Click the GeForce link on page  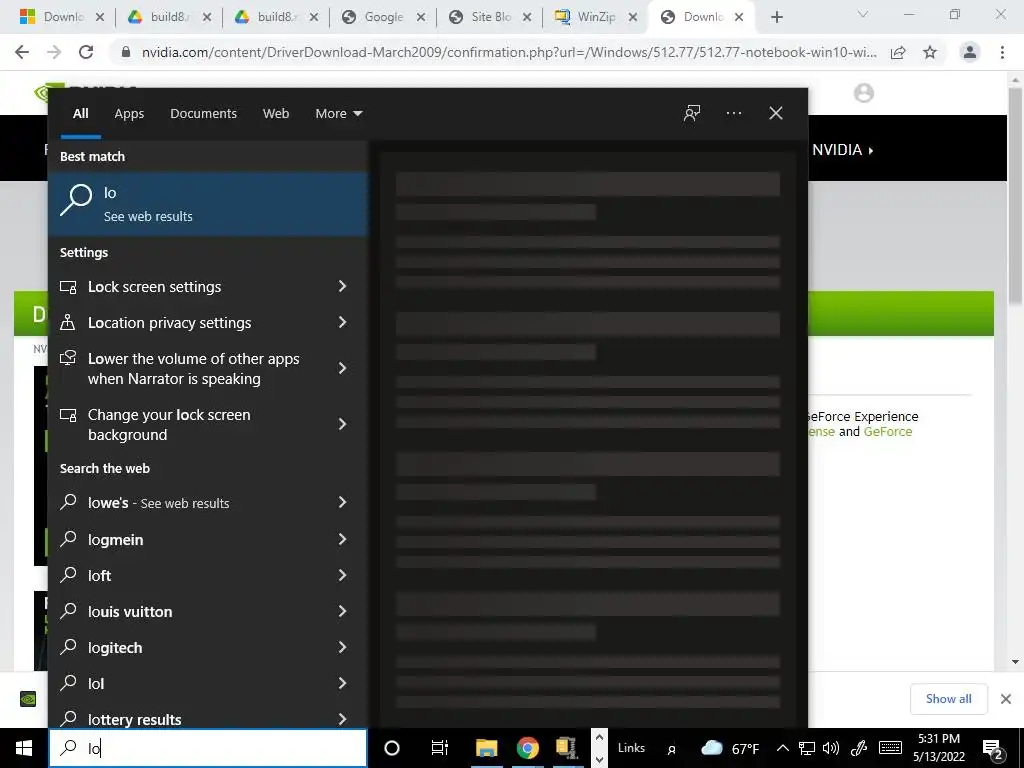(888, 432)
